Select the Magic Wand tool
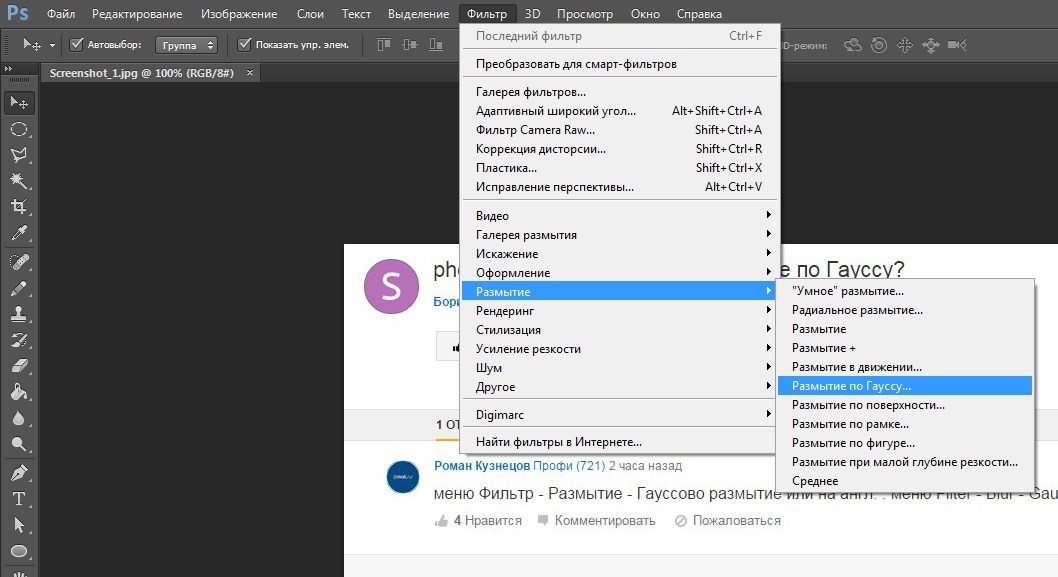 coord(19,180)
